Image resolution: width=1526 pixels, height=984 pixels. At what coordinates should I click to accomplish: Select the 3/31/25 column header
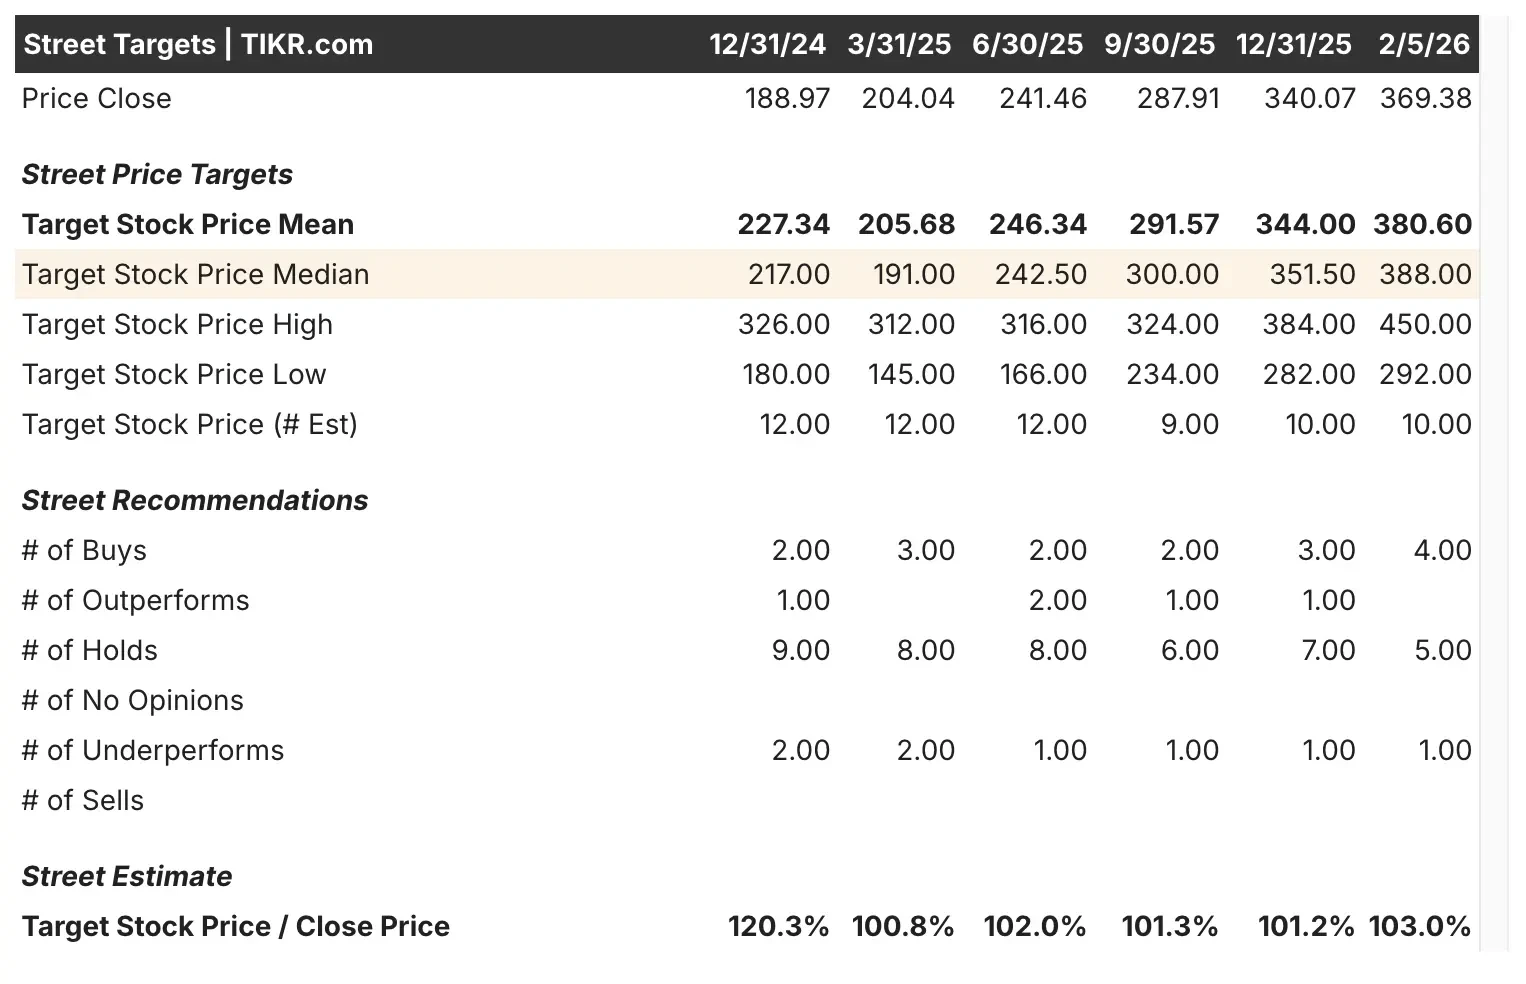pyautogui.click(x=899, y=44)
